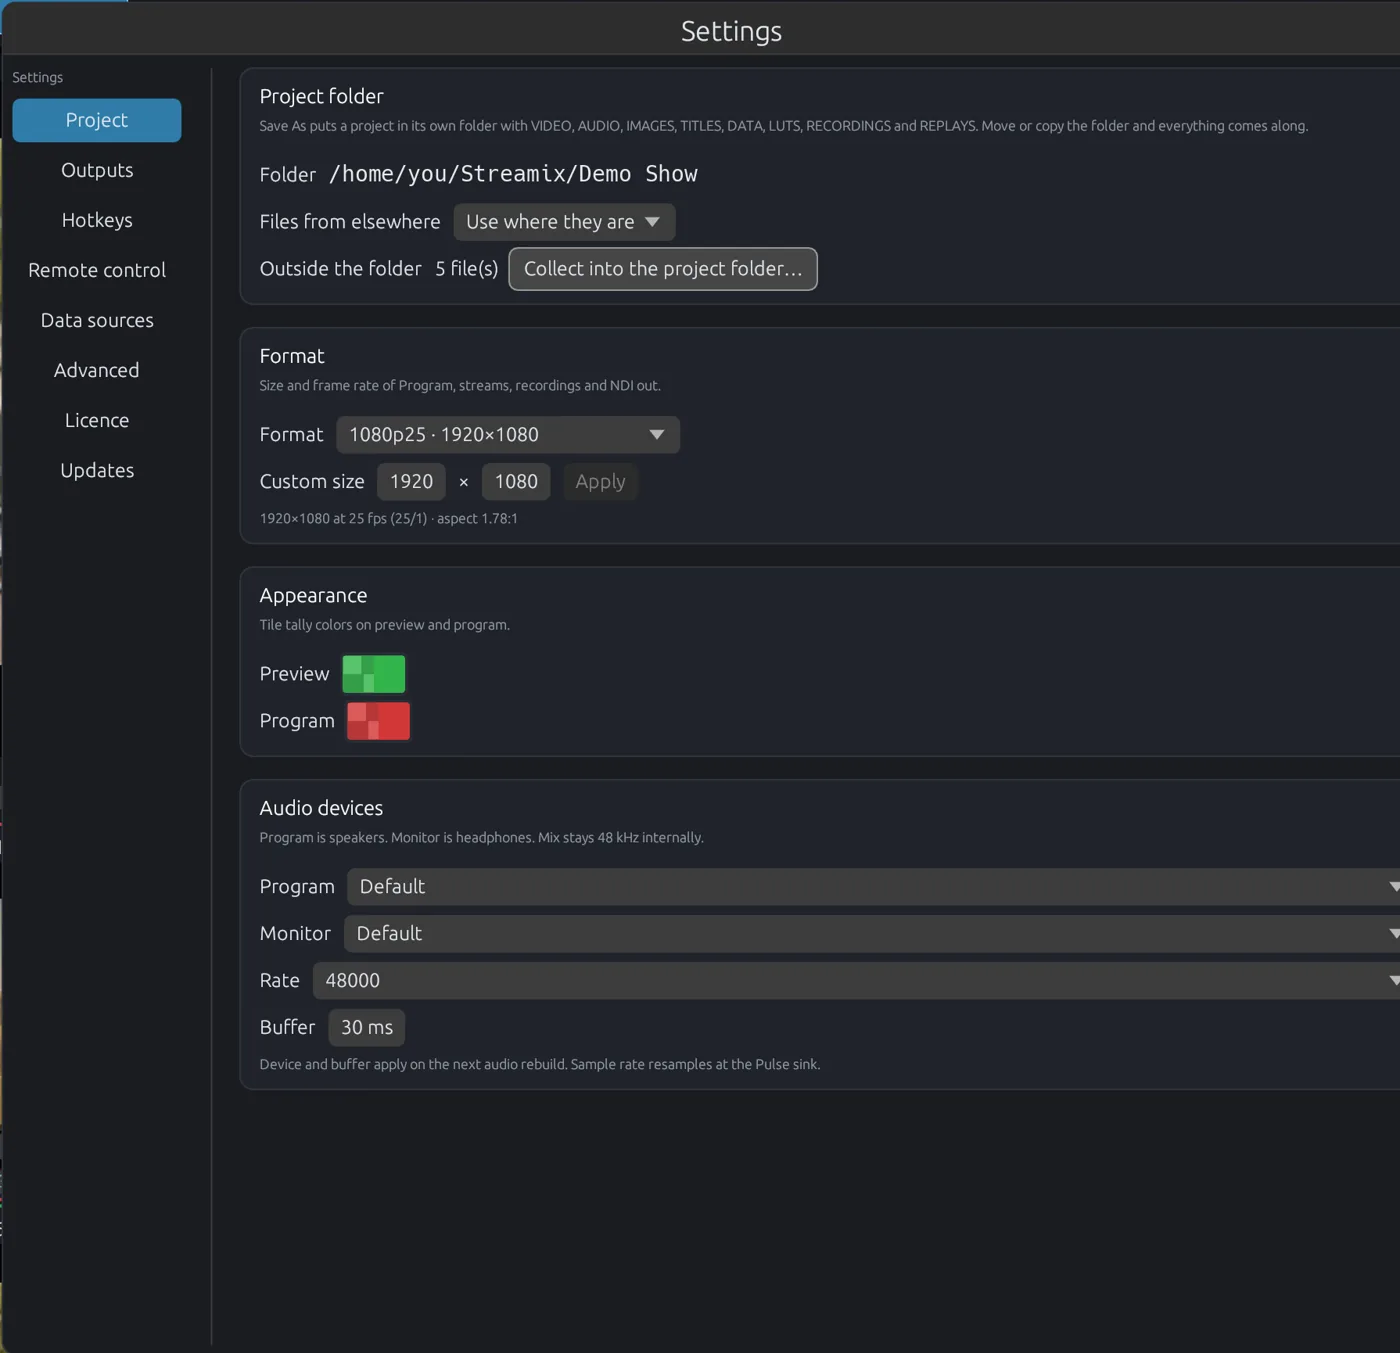
Task: Click the "Save As puts a project" description
Action: (784, 126)
